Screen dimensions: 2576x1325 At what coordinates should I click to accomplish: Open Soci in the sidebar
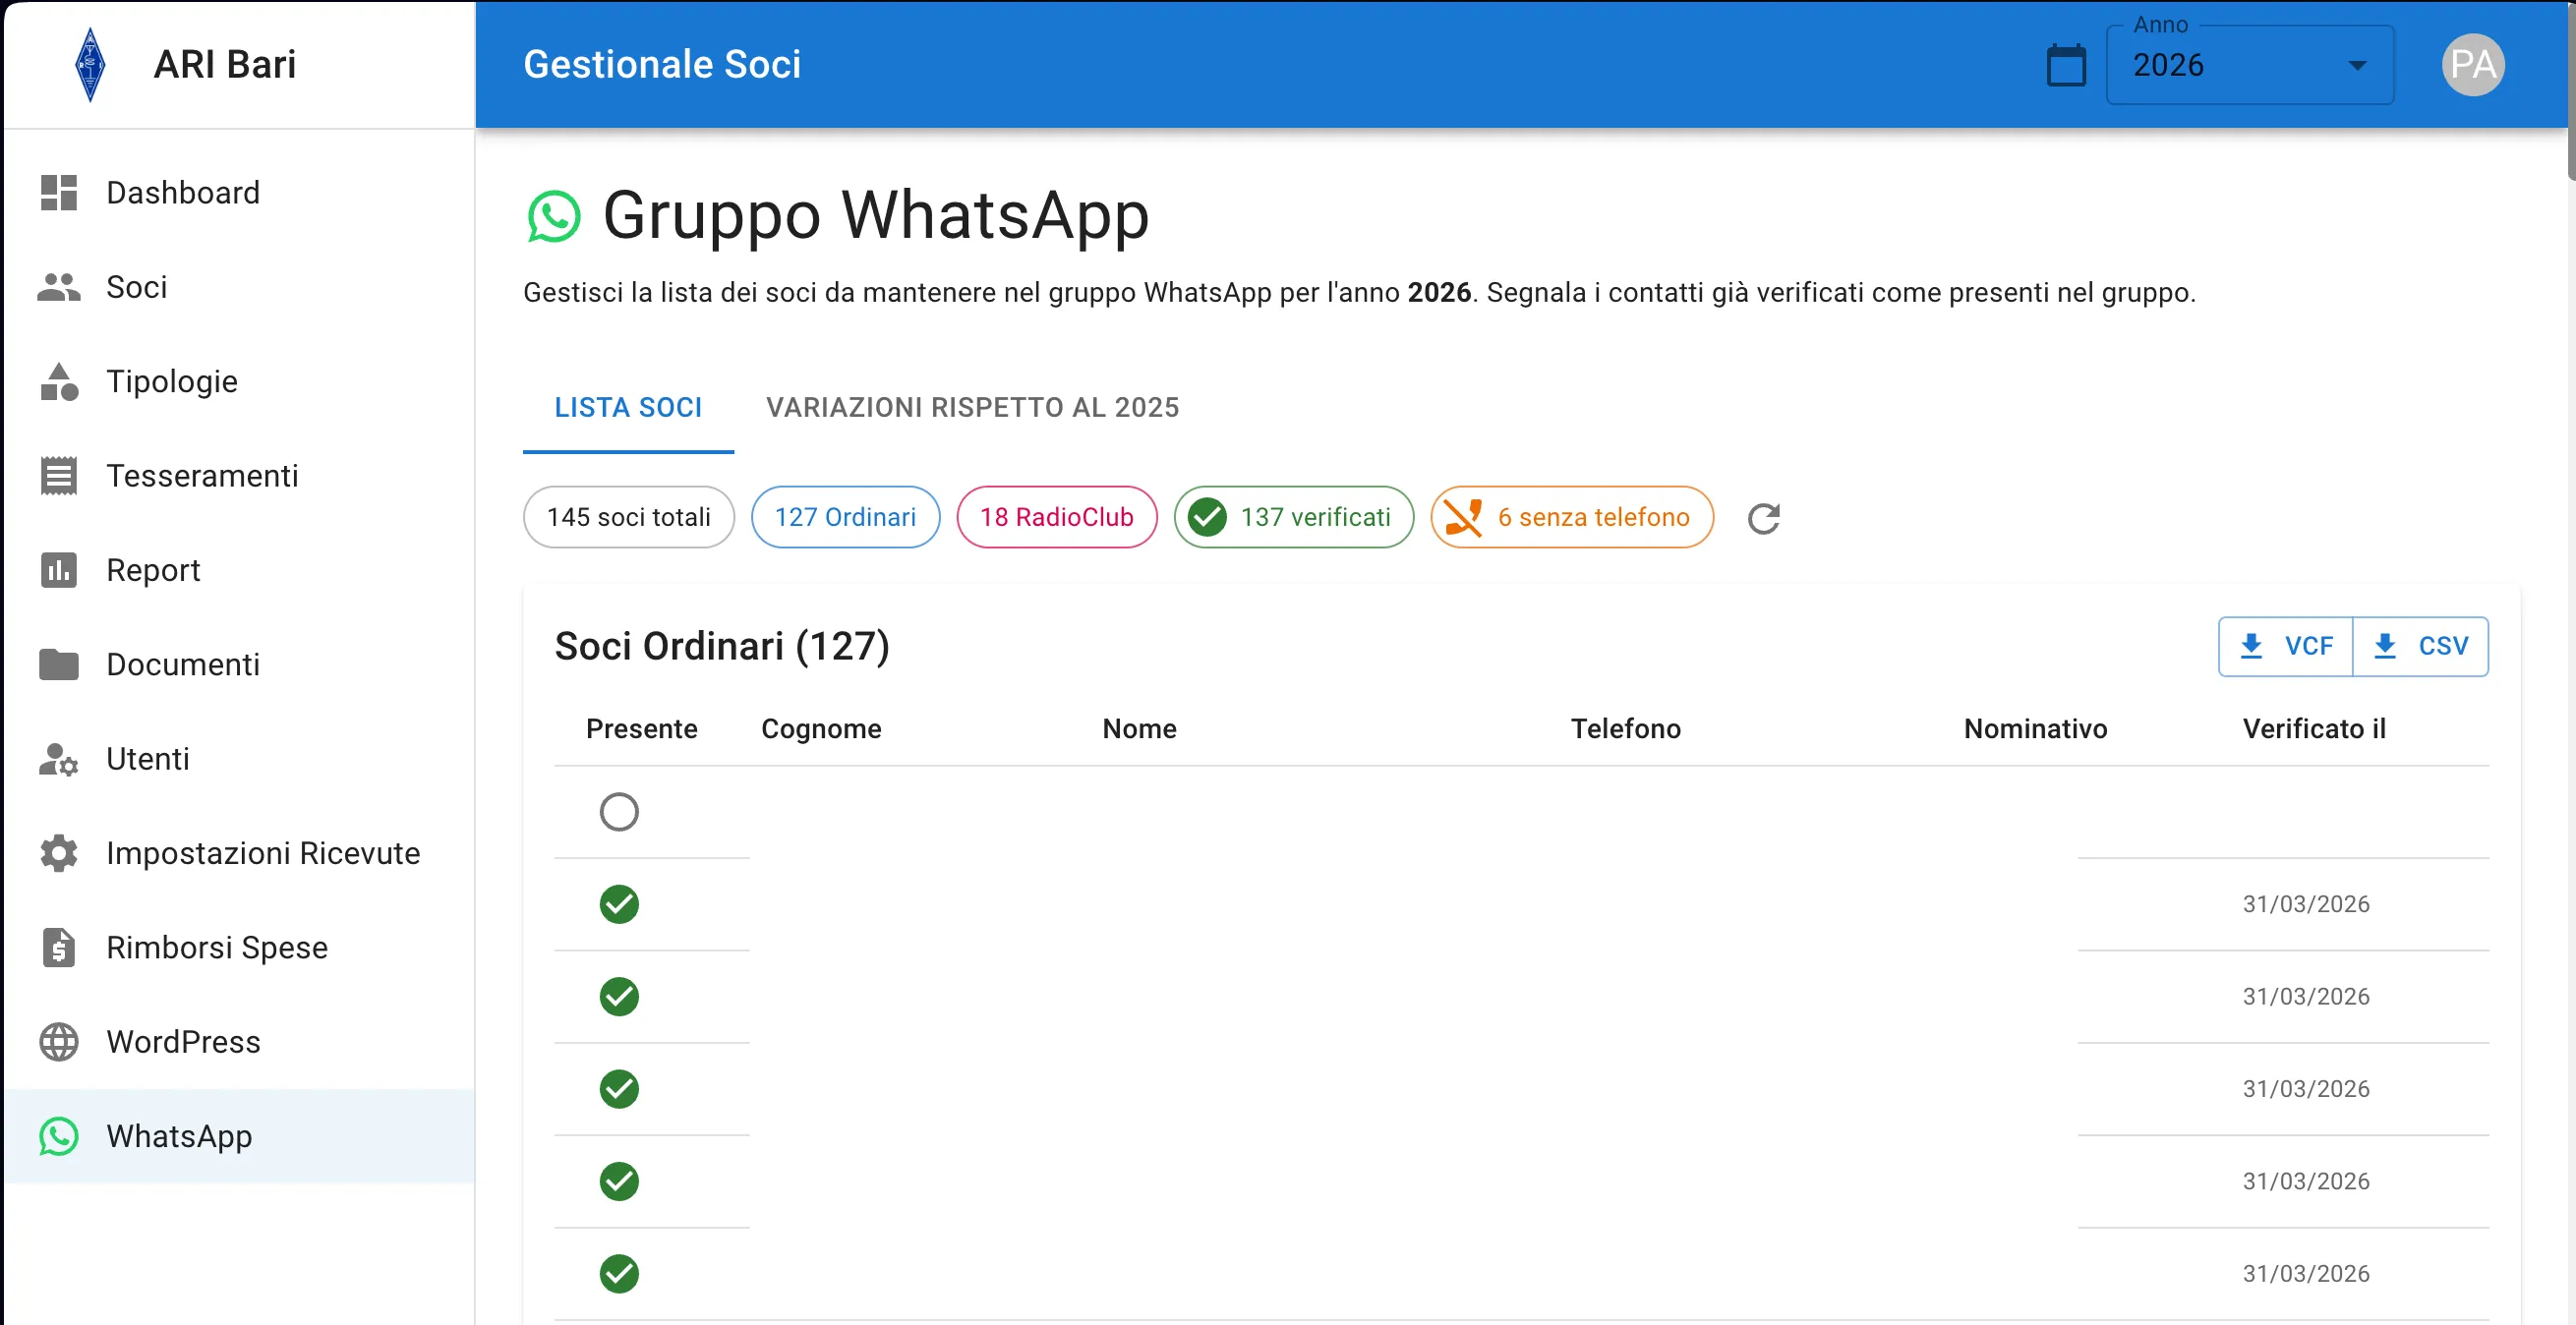click(x=240, y=287)
